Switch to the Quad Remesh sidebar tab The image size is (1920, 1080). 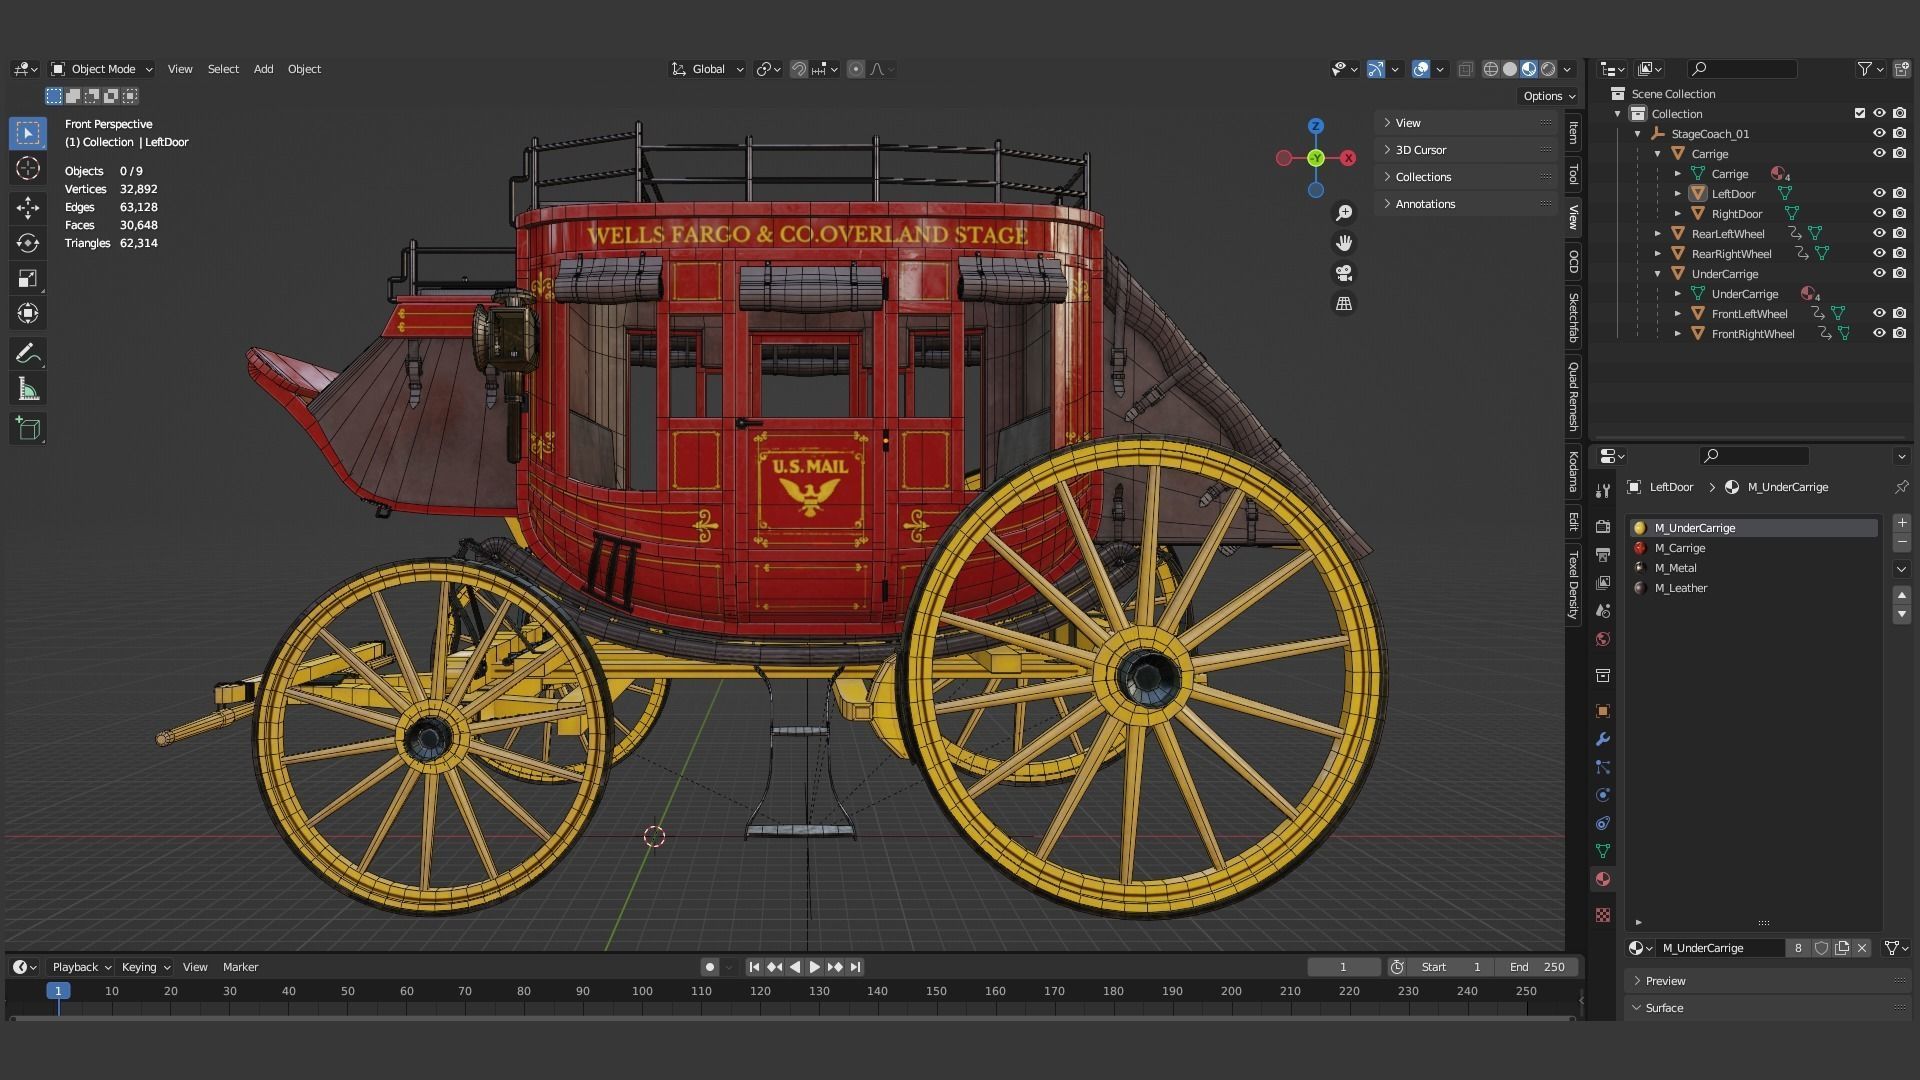[x=1573, y=396]
